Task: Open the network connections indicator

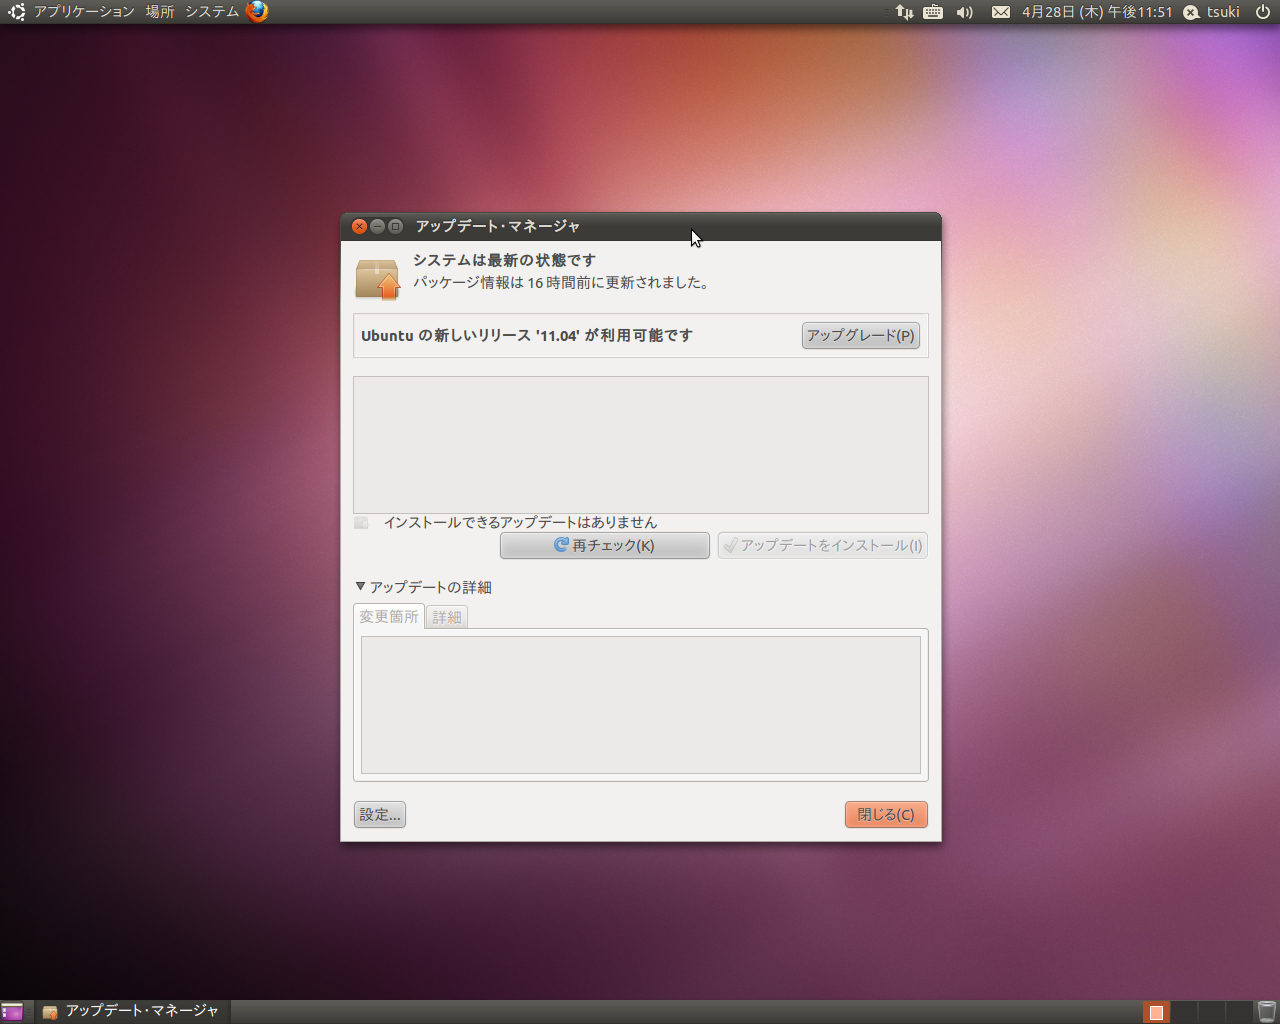Action: [x=904, y=12]
